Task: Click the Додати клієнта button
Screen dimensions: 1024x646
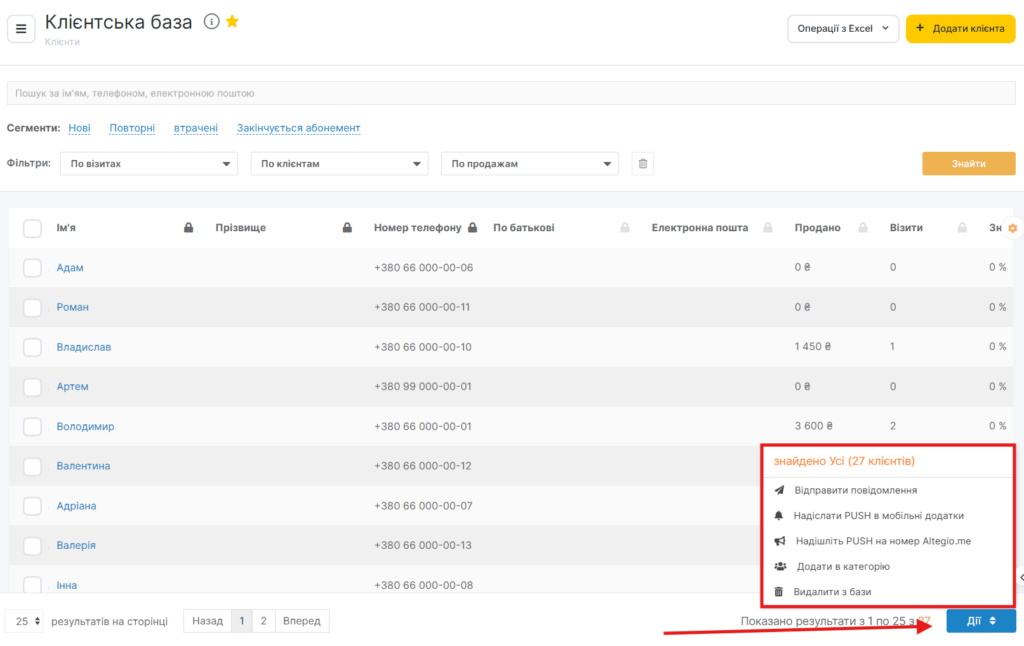Action: click(959, 29)
